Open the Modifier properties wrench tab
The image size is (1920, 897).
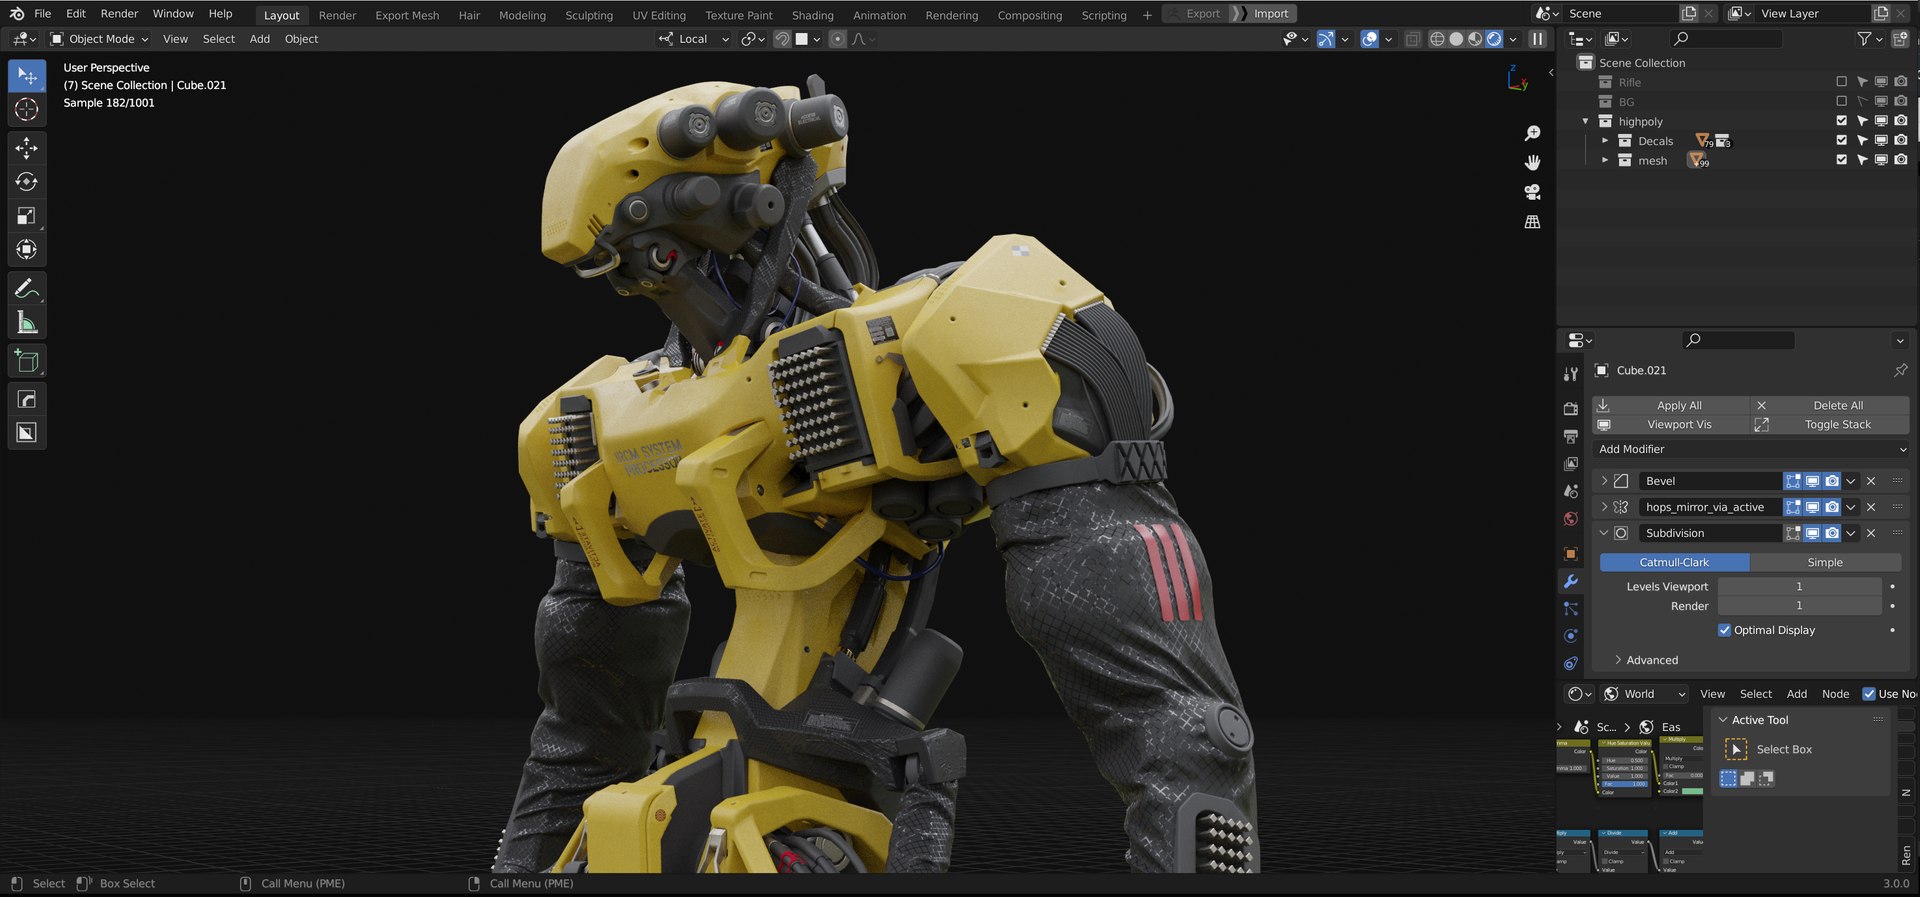coord(1571,582)
